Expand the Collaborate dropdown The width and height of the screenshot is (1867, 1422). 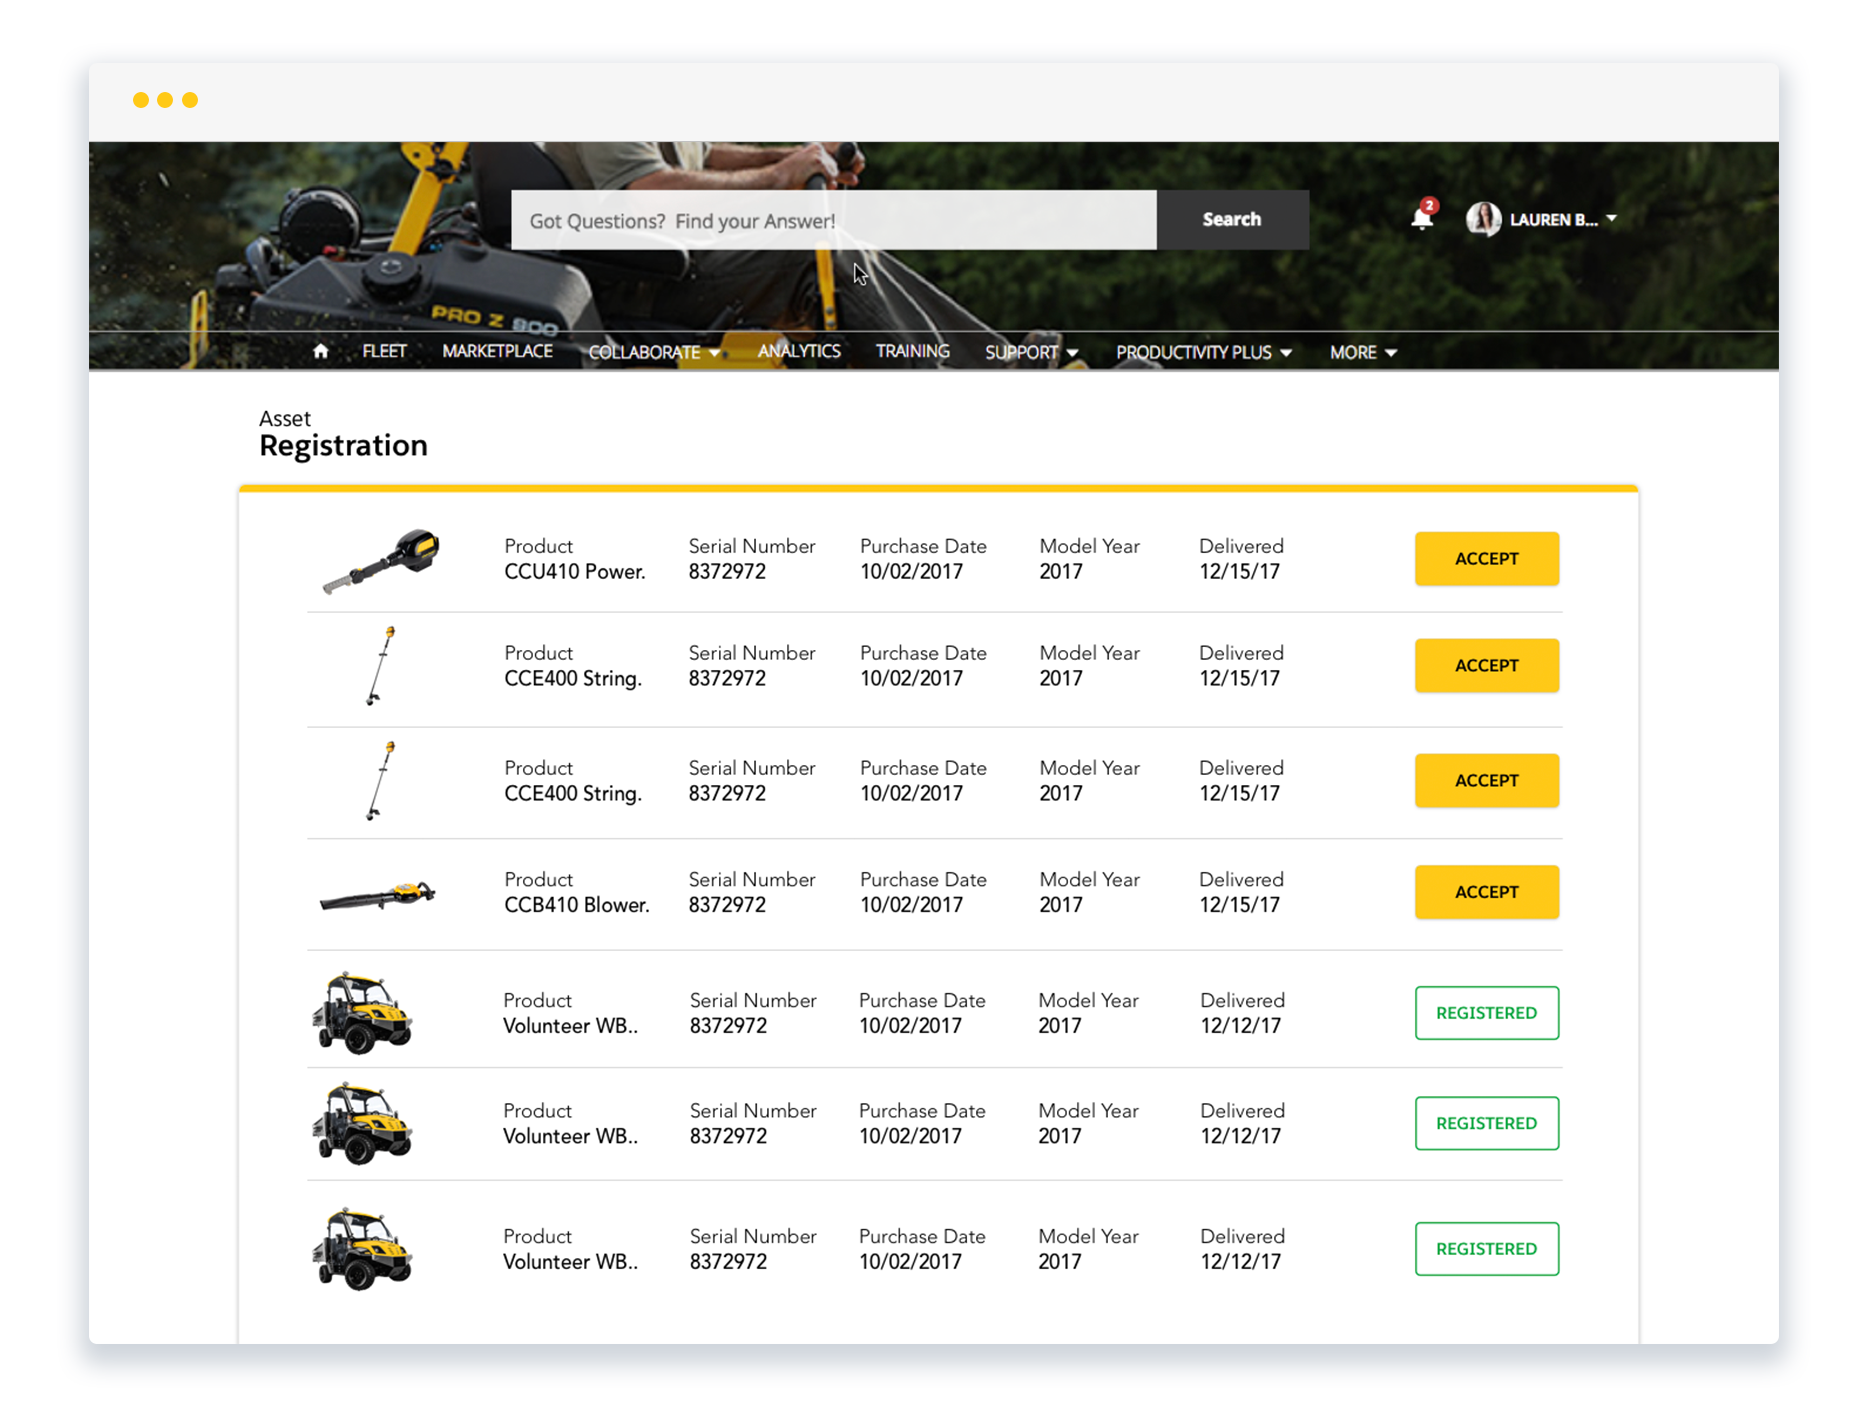pos(654,352)
